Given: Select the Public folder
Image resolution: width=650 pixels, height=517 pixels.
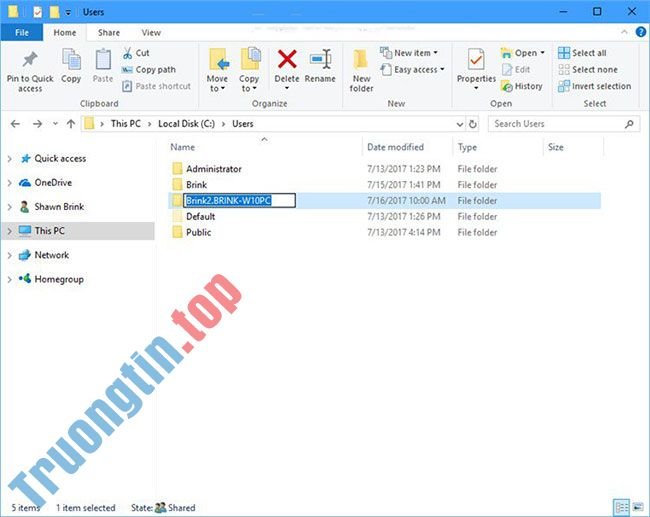Looking at the screenshot, I should [198, 233].
